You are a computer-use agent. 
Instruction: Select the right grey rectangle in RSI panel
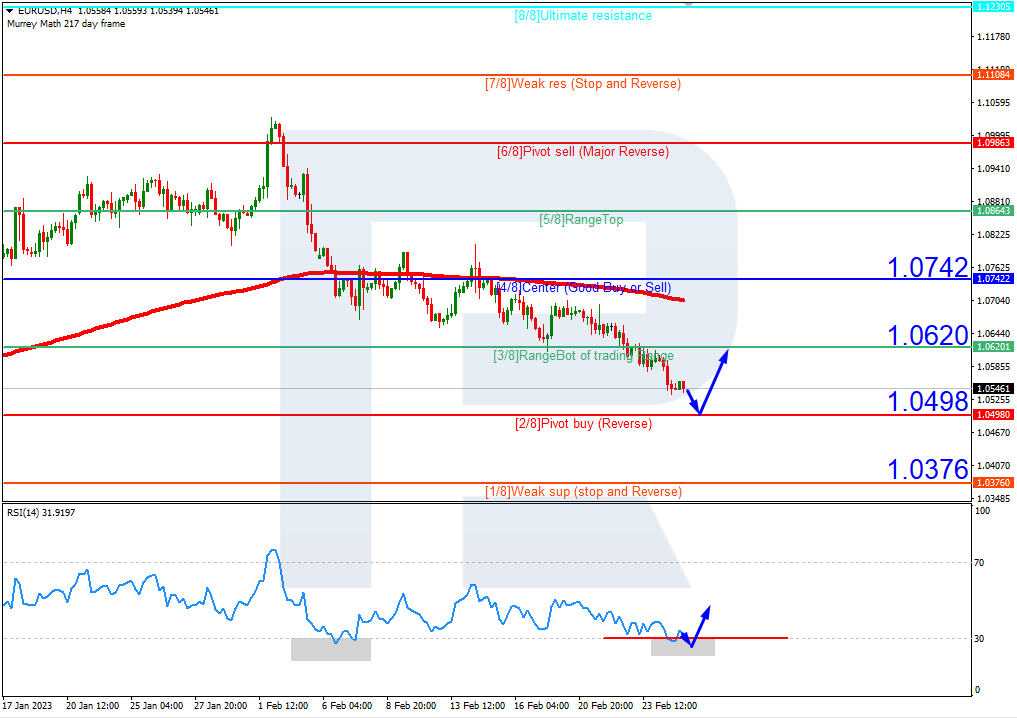[682, 648]
